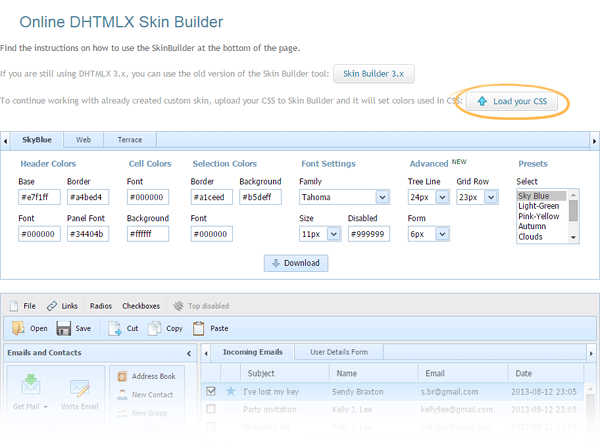Sort emails by Email column header

pos(463,373)
